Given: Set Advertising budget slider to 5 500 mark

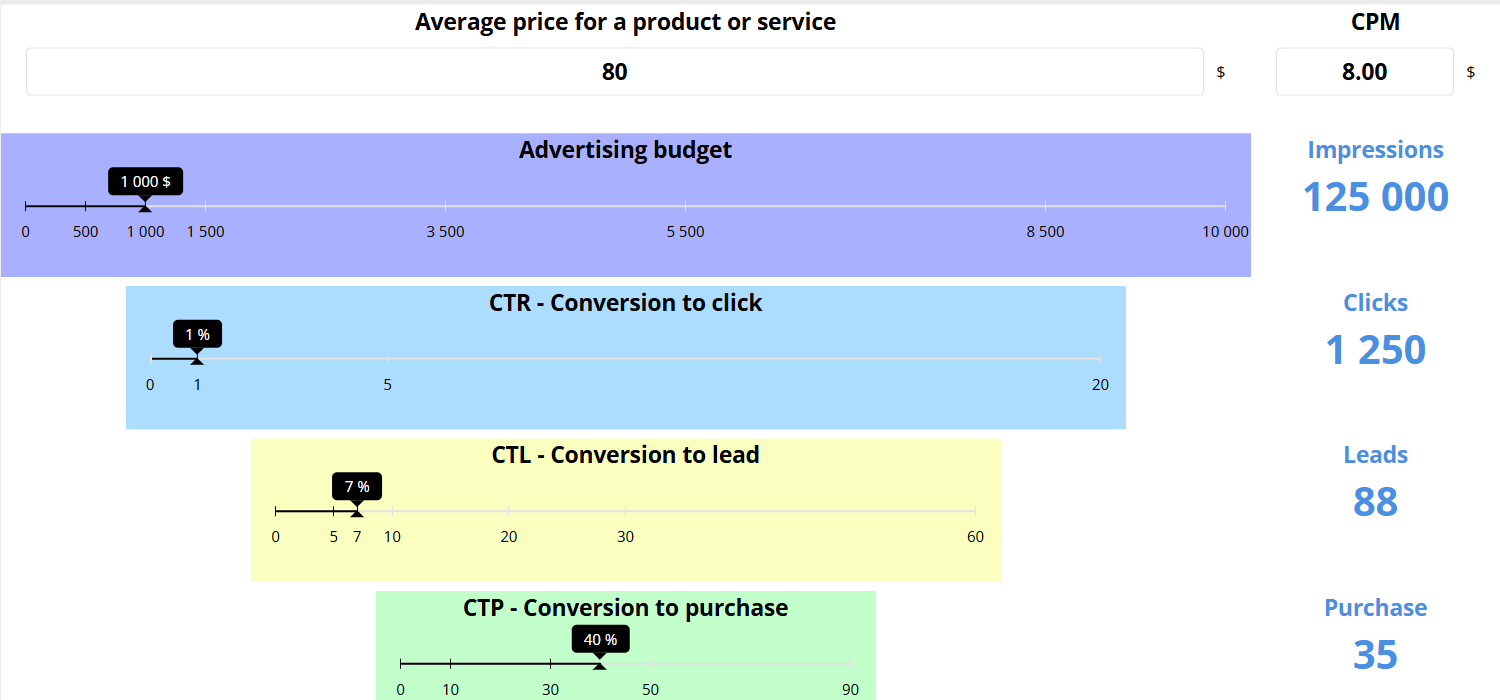Looking at the screenshot, I should point(685,206).
